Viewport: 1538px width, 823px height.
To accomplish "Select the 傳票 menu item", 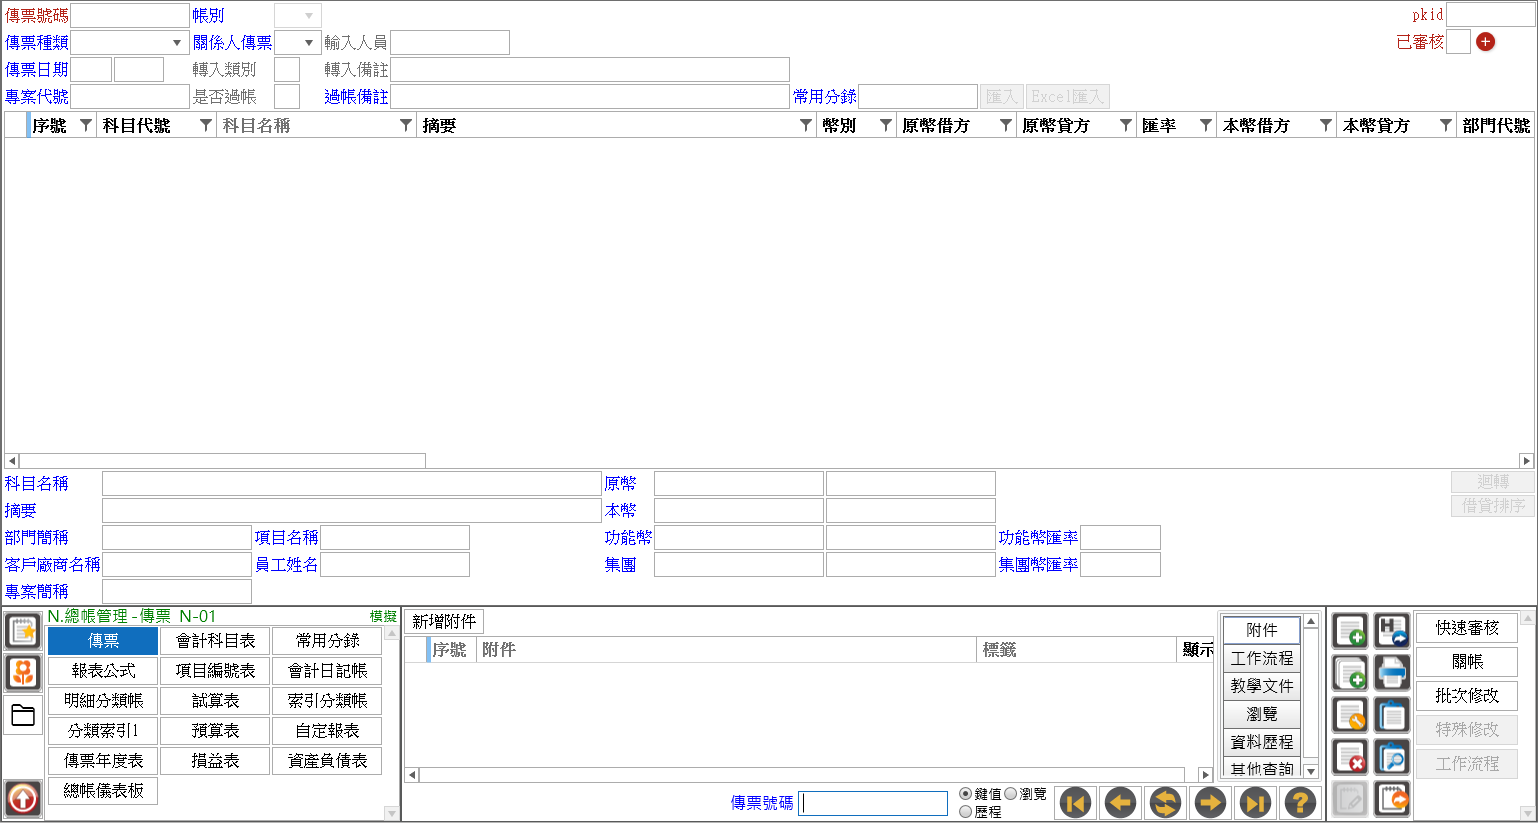I will pos(103,641).
